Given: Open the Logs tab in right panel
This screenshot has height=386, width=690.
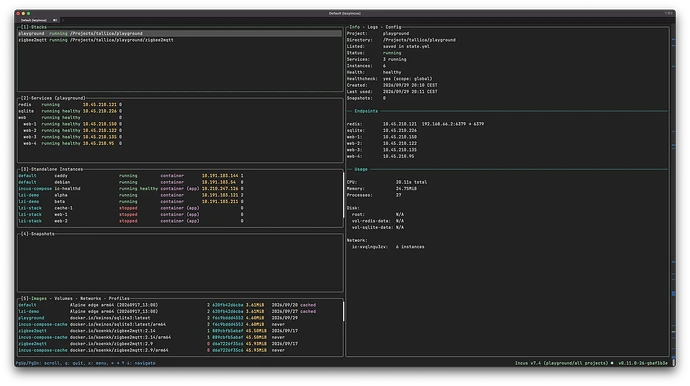Looking at the screenshot, I should (x=373, y=27).
